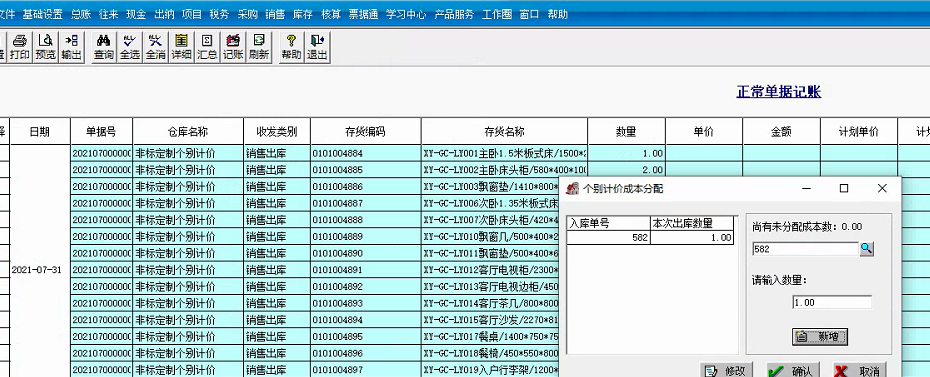
Task: Select row with 存货编码 0101004888
Action: pyautogui.click(x=366, y=220)
